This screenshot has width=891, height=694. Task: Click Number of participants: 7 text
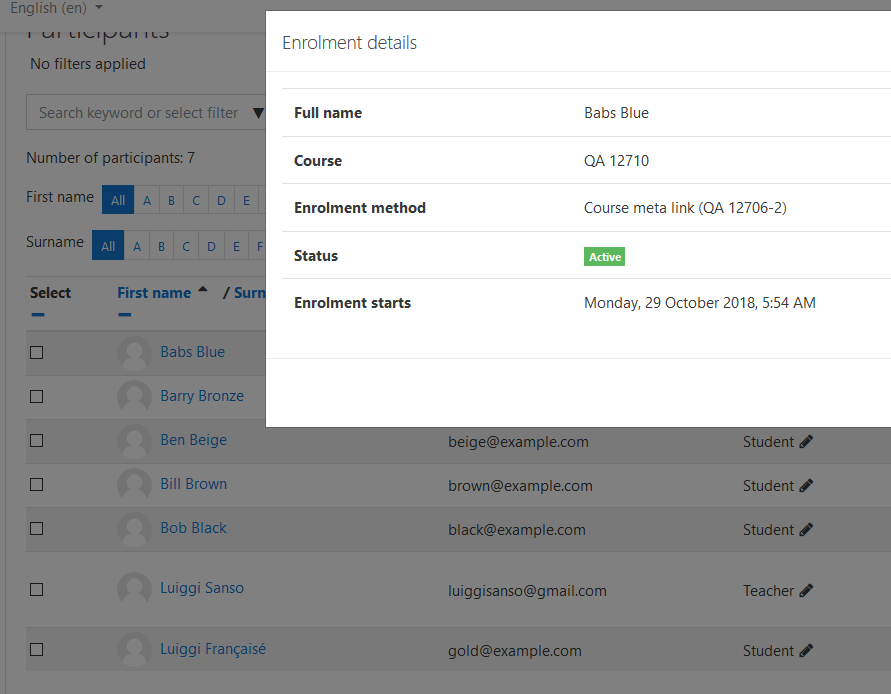coord(110,158)
